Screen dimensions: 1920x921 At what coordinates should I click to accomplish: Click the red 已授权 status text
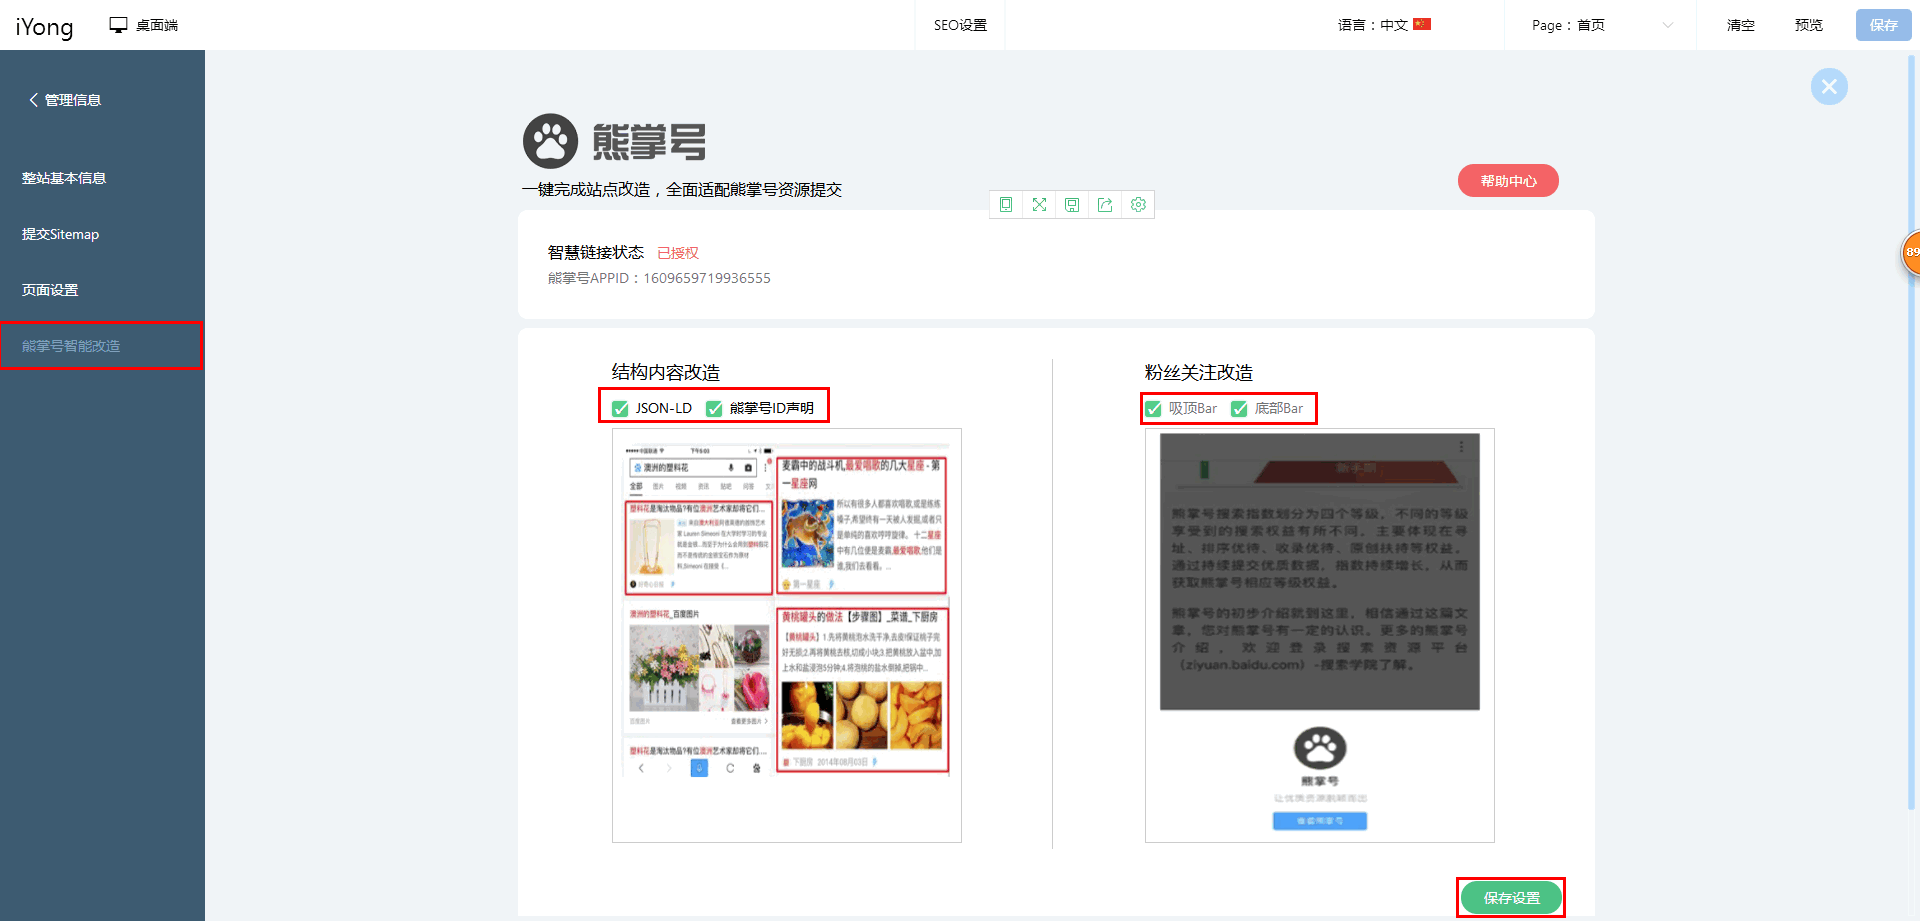click(678, 253)
